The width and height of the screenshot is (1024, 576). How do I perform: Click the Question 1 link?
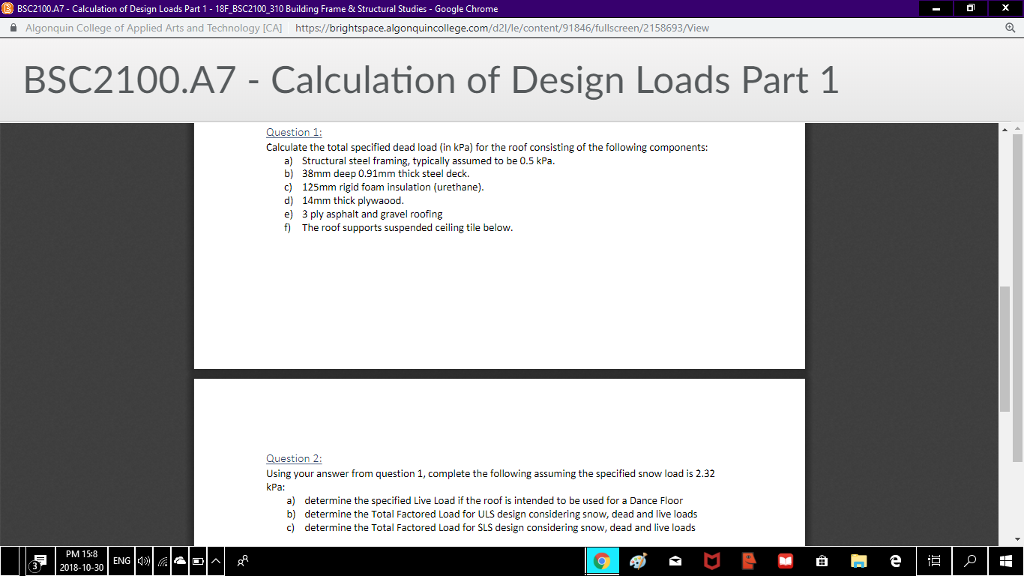293,131
